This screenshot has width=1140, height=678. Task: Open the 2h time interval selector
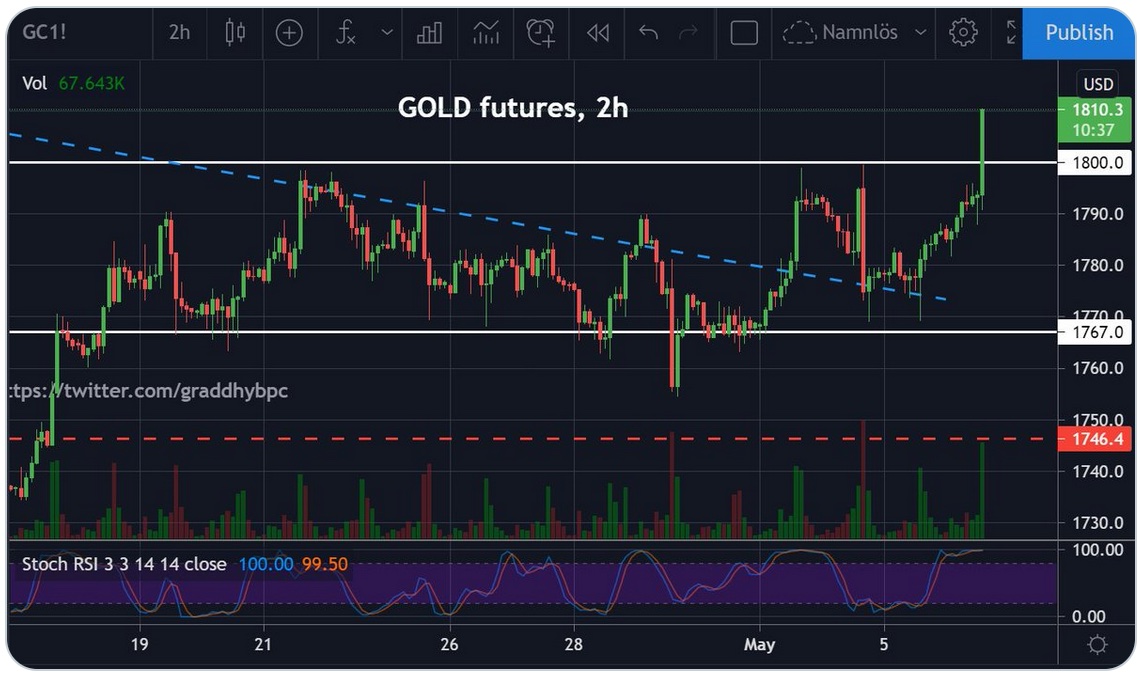[x=179, y=33]
